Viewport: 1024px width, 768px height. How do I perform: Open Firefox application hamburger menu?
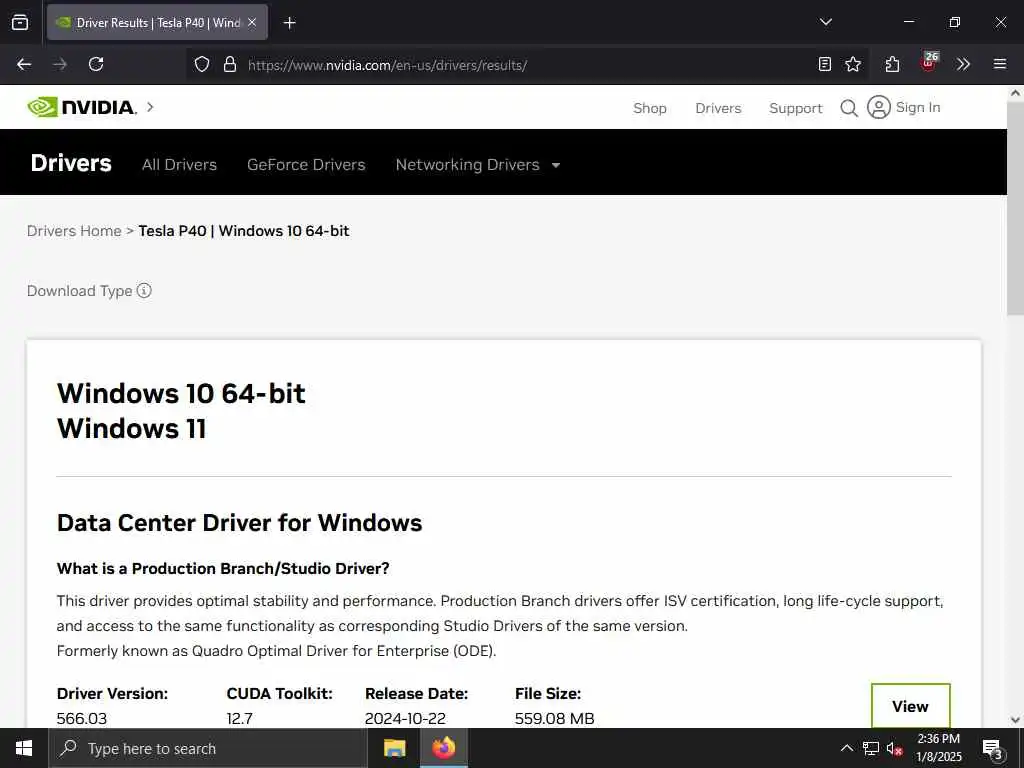[x=999, y=64]
